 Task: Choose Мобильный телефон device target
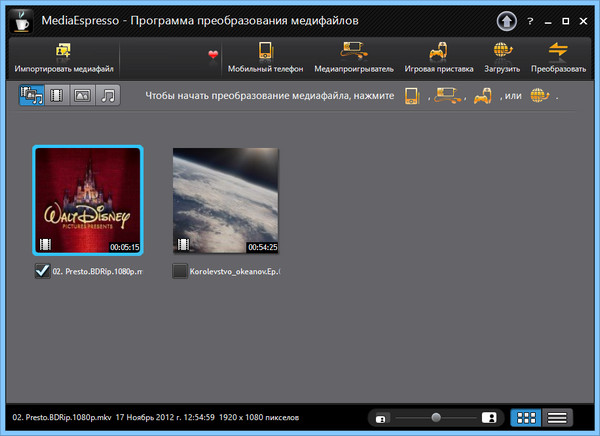(265, 58)
